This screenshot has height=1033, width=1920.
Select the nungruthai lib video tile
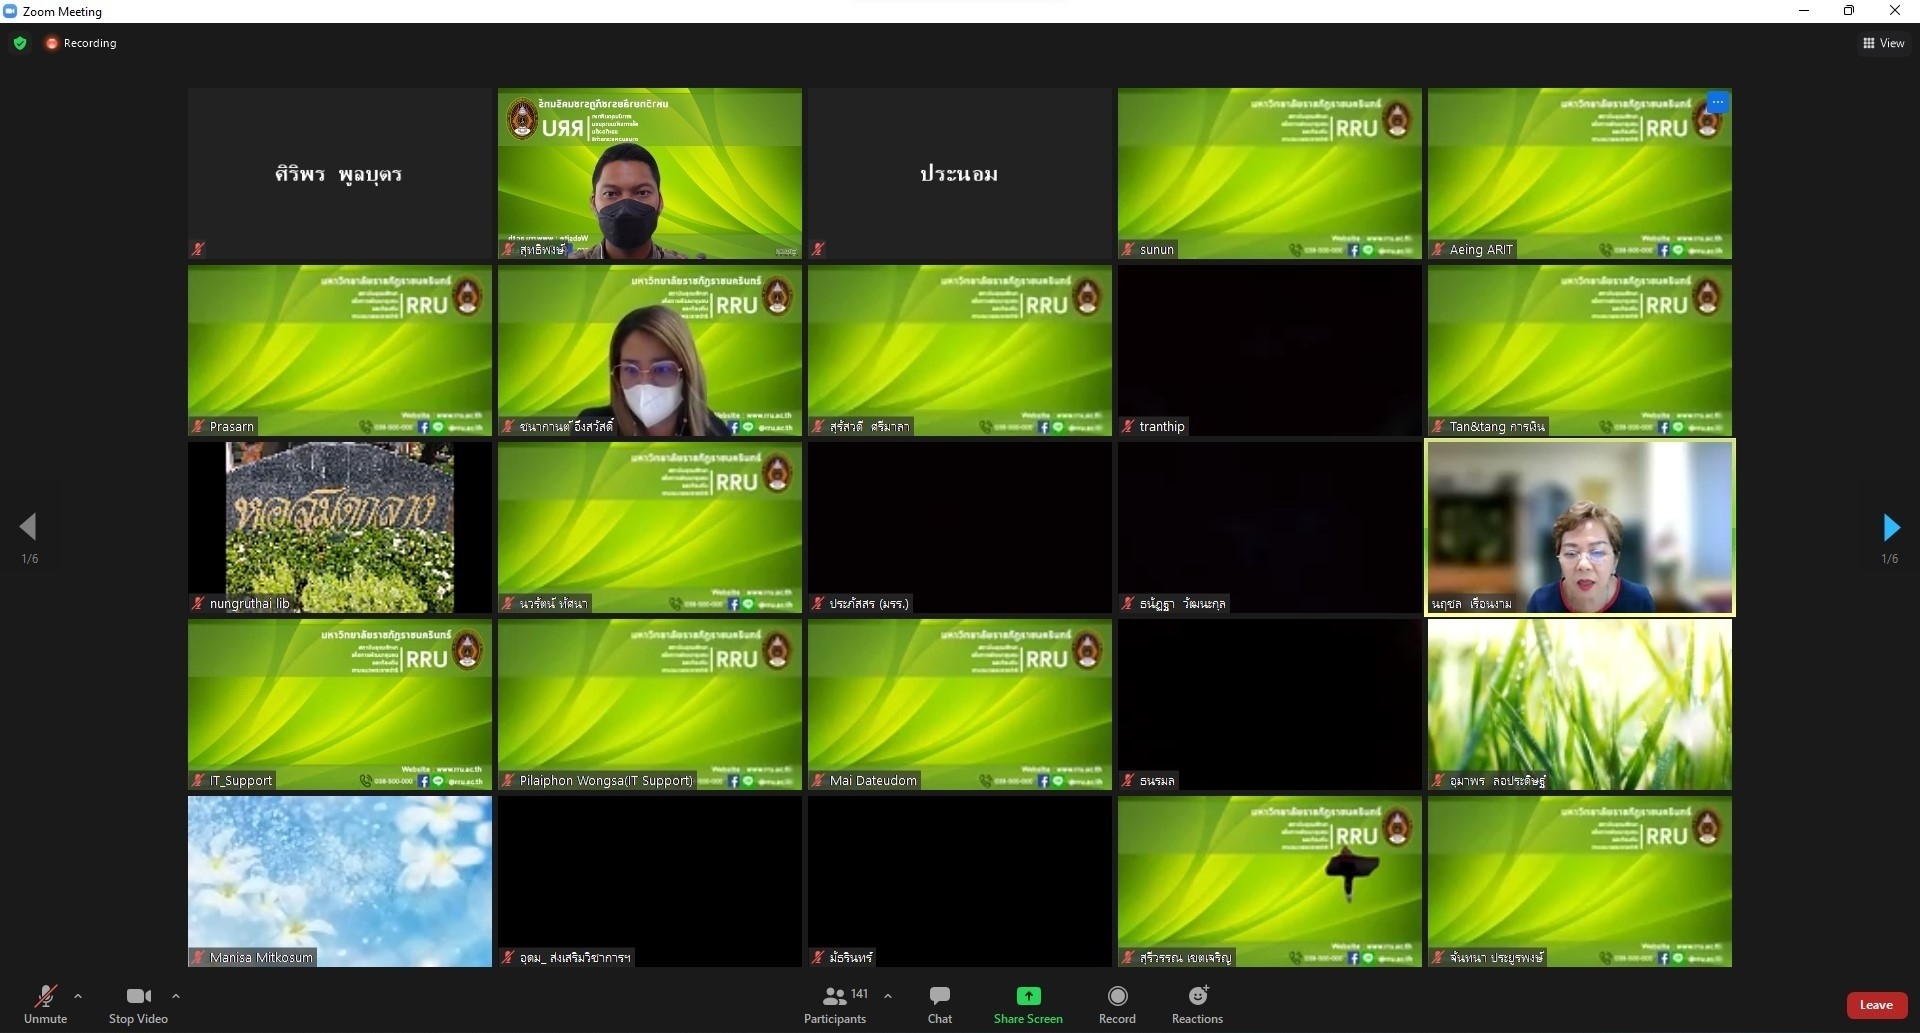[340, 528]
